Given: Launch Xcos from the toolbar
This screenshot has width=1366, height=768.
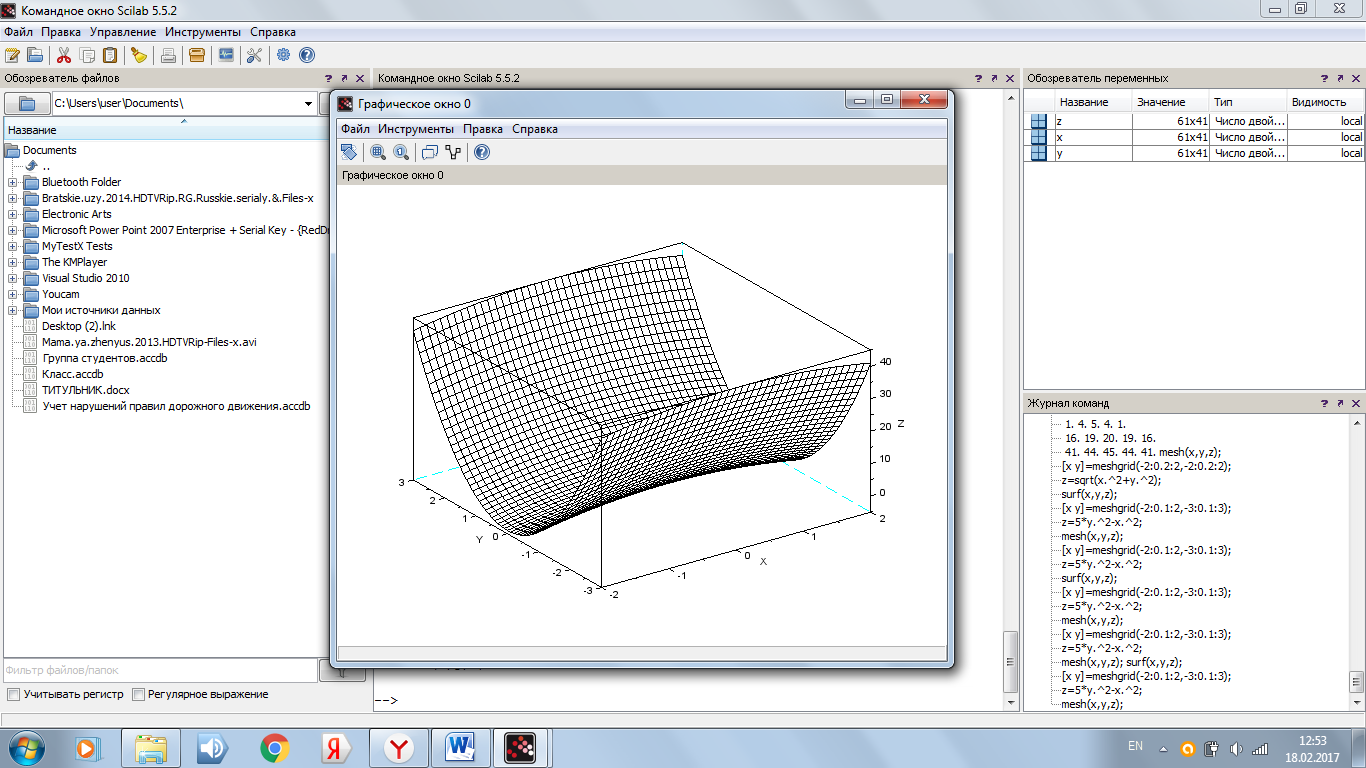Looking at the screenshot, I should [226, 55].
